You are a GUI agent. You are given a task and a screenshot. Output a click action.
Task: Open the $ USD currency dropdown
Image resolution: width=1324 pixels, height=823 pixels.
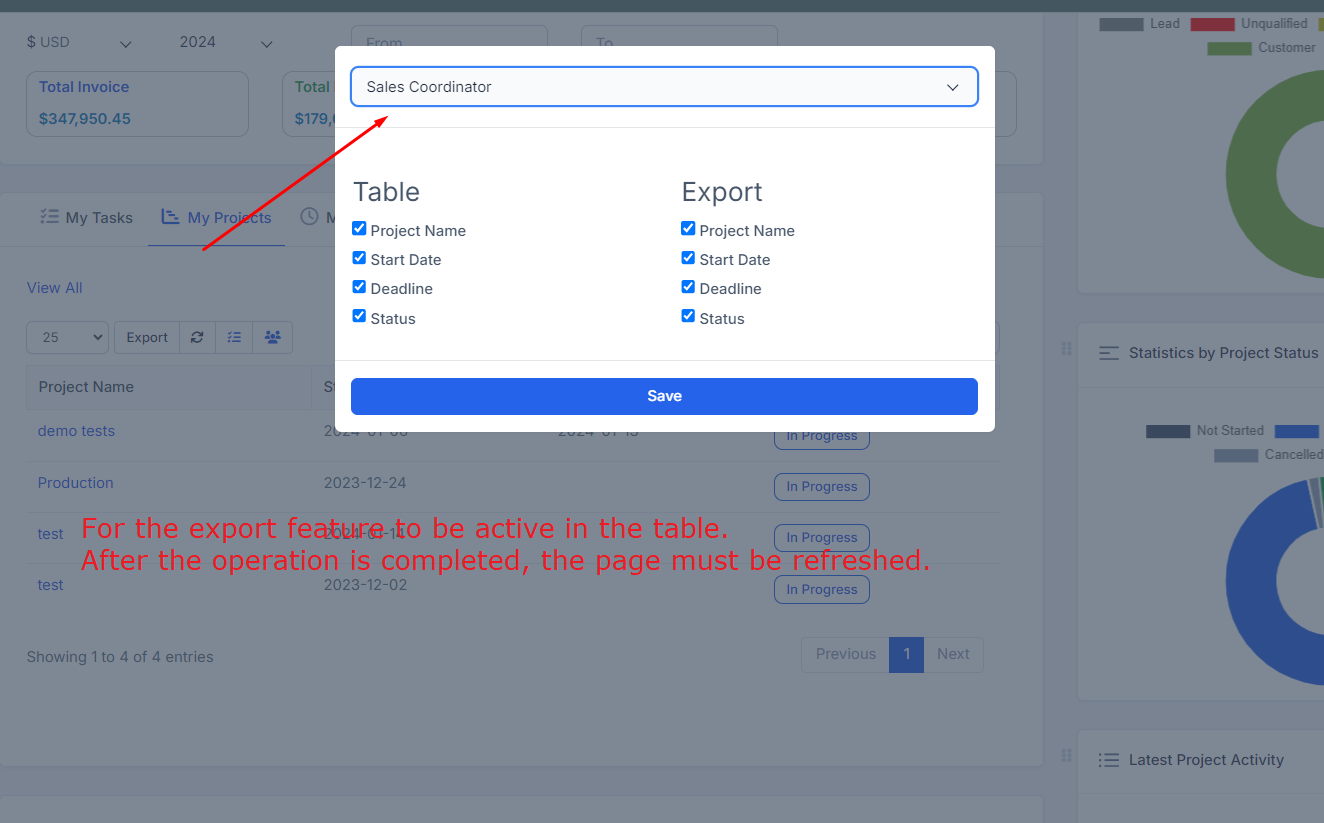[x=79, y=43]
